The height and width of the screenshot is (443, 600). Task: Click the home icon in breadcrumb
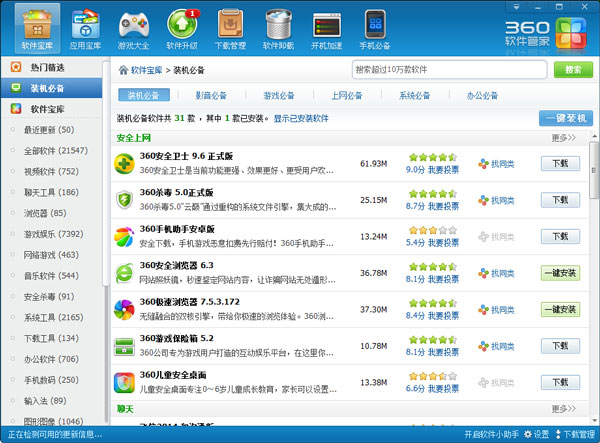123,70
